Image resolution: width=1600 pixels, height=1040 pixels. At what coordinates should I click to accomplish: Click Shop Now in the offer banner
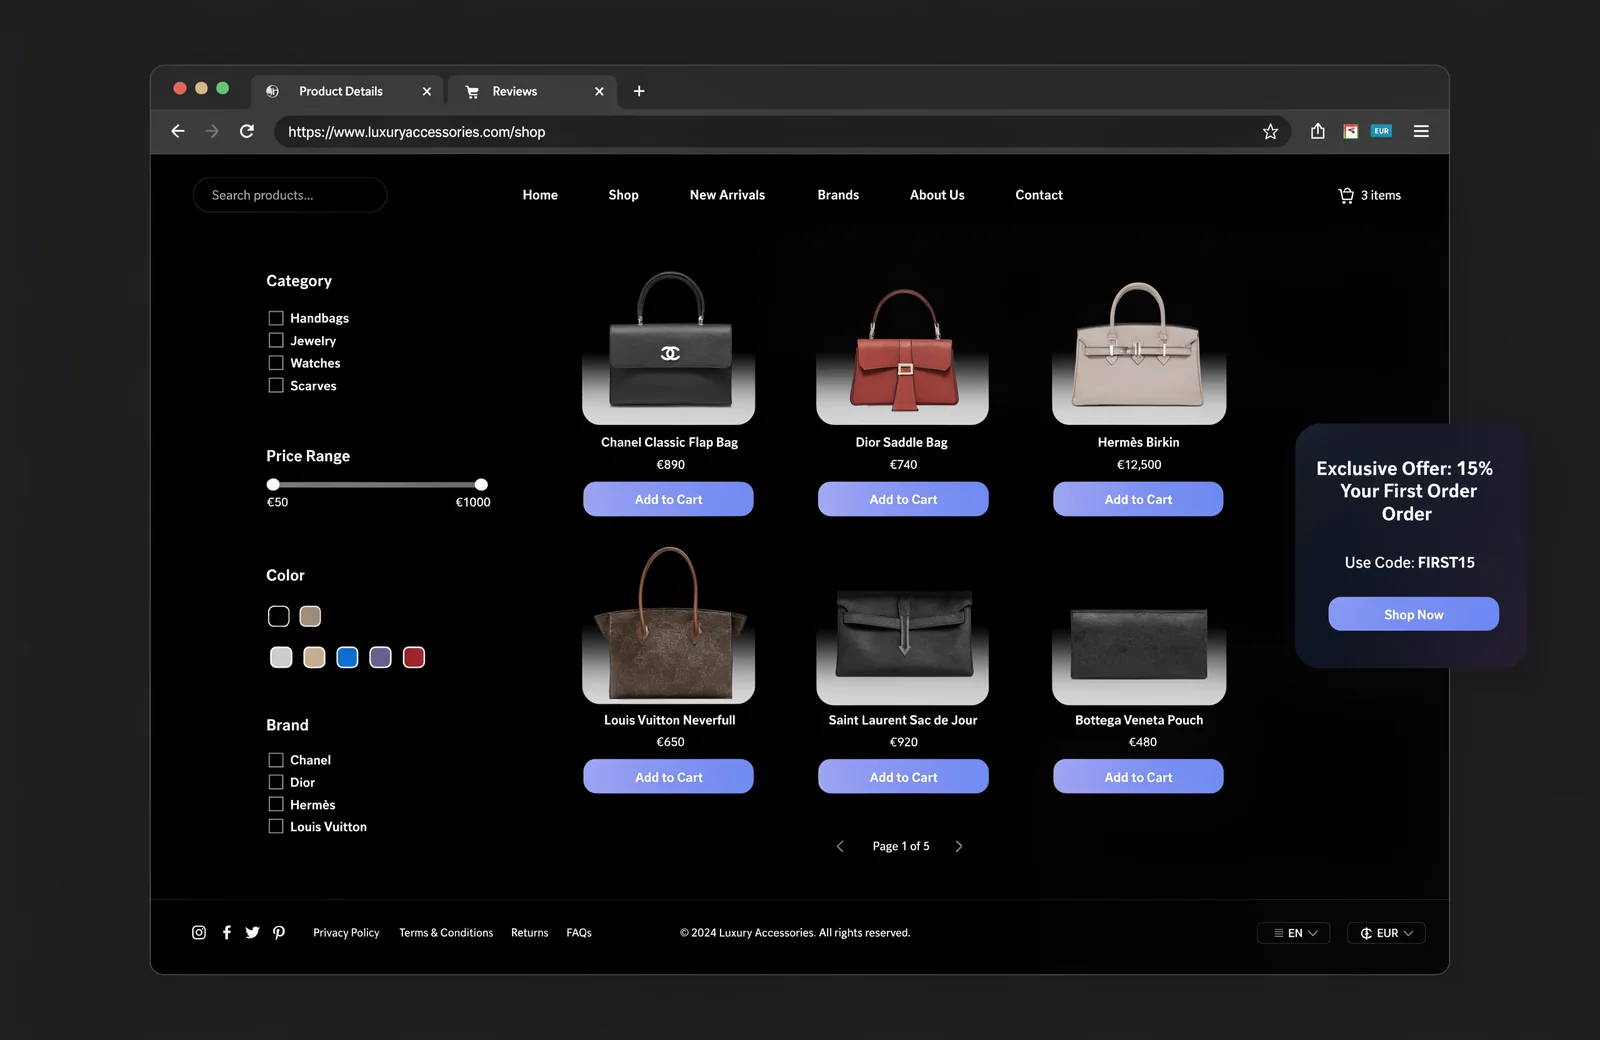[x=1413, y=614]
